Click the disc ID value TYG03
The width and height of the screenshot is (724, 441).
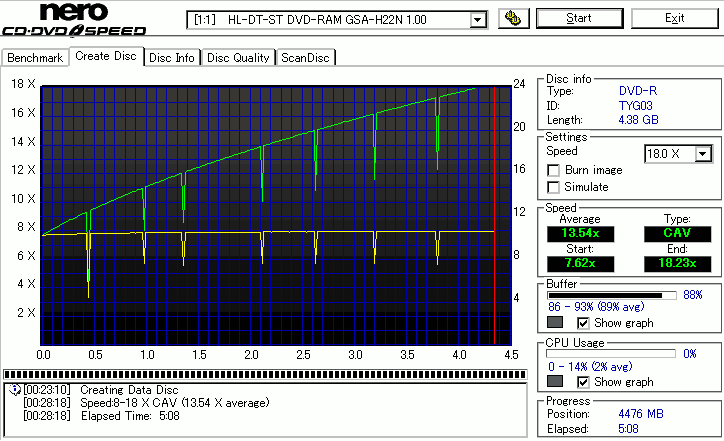pyautogui.click(x=635, y=106)
